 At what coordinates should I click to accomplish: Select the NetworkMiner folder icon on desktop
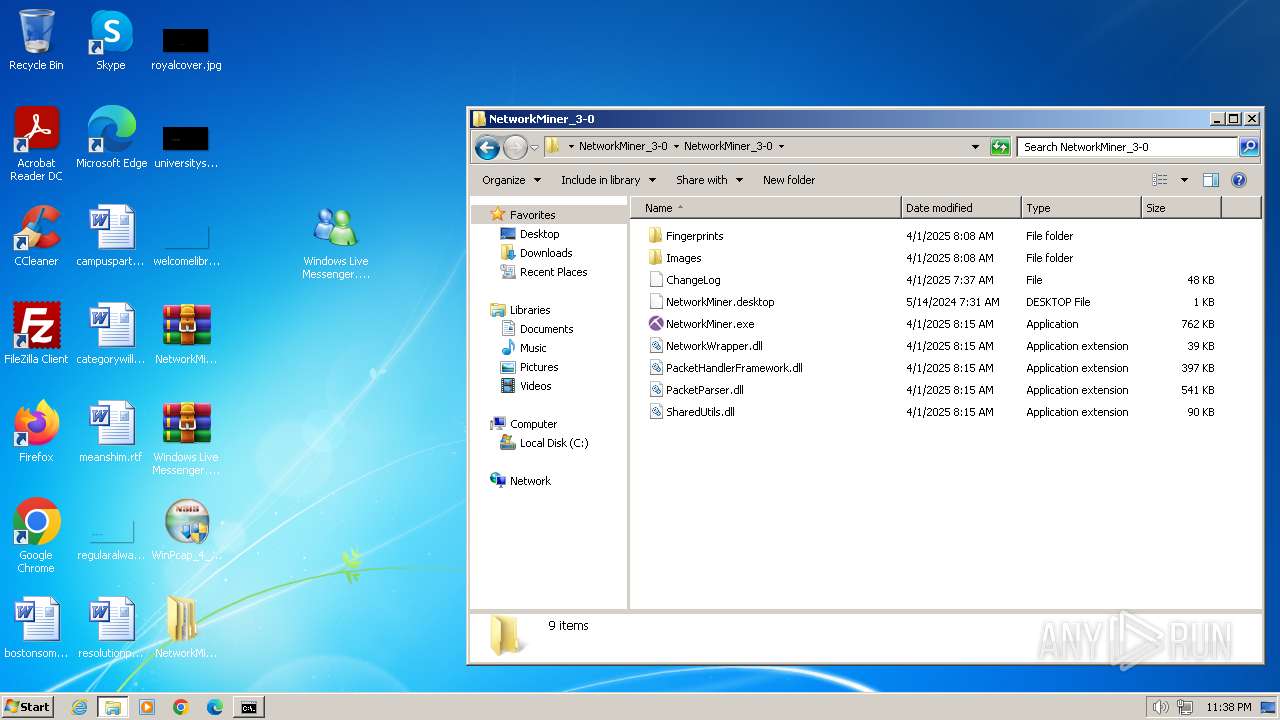click(186, 628)
